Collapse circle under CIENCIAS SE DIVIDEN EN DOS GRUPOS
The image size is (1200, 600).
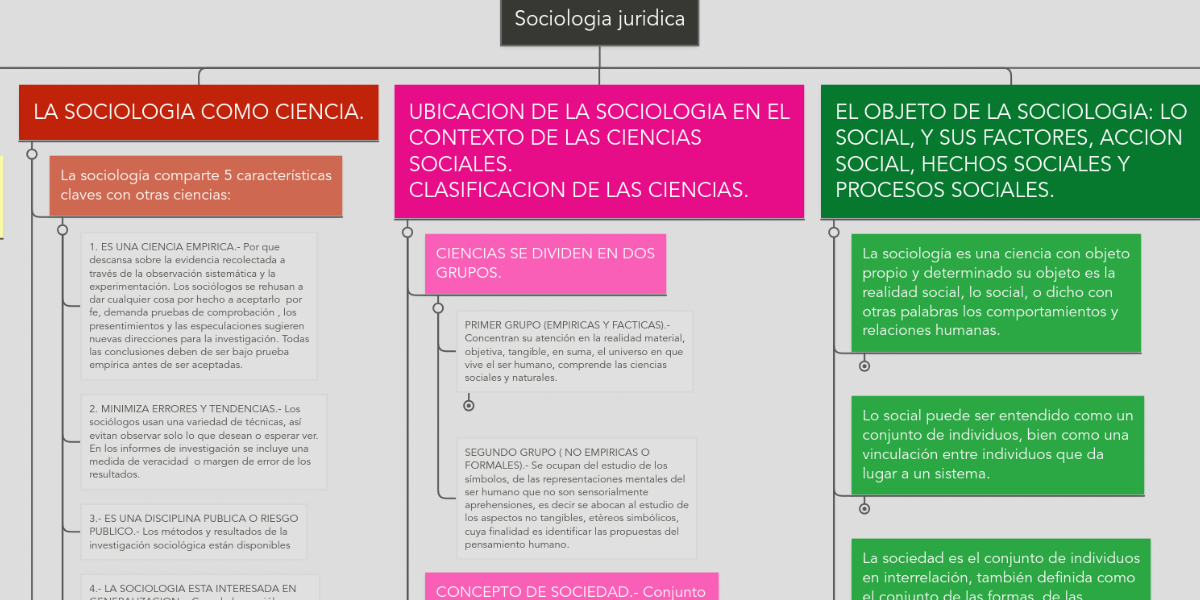[x=438, y=308]
